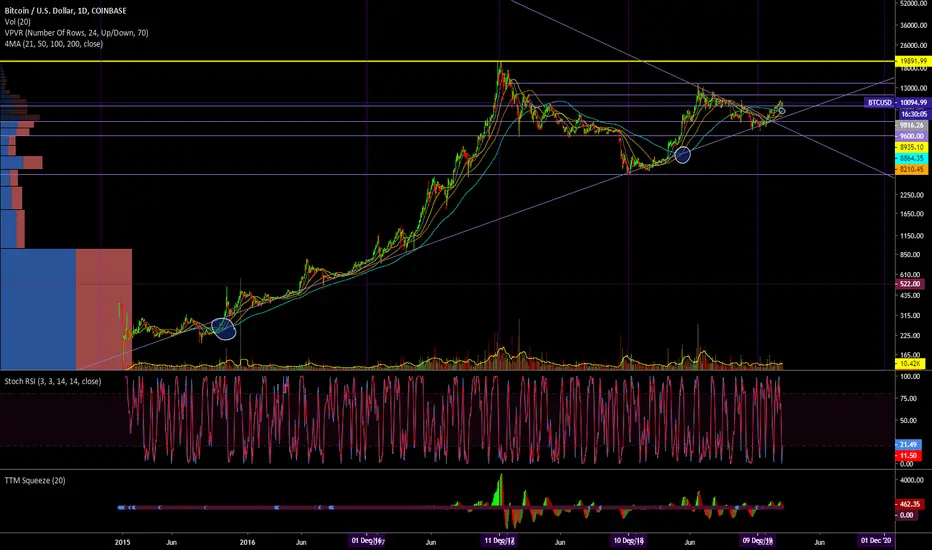Click the 435.00 price axis tick
The height and width of the screenshot is (550, 932).
point(910,296)
